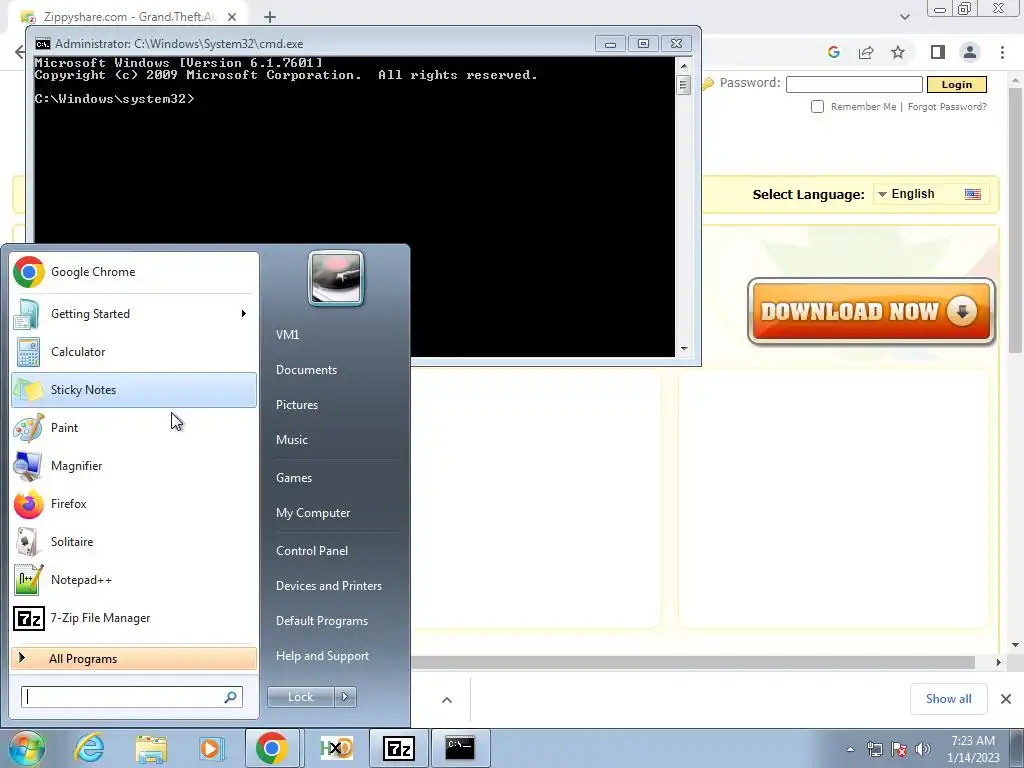
Task: Open Help and Support
Action: coord(323,656)
